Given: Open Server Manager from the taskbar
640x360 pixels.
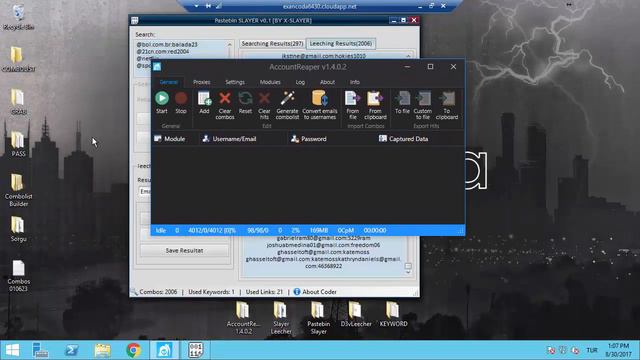Looking at the screenshot, I should click(40, 350).
